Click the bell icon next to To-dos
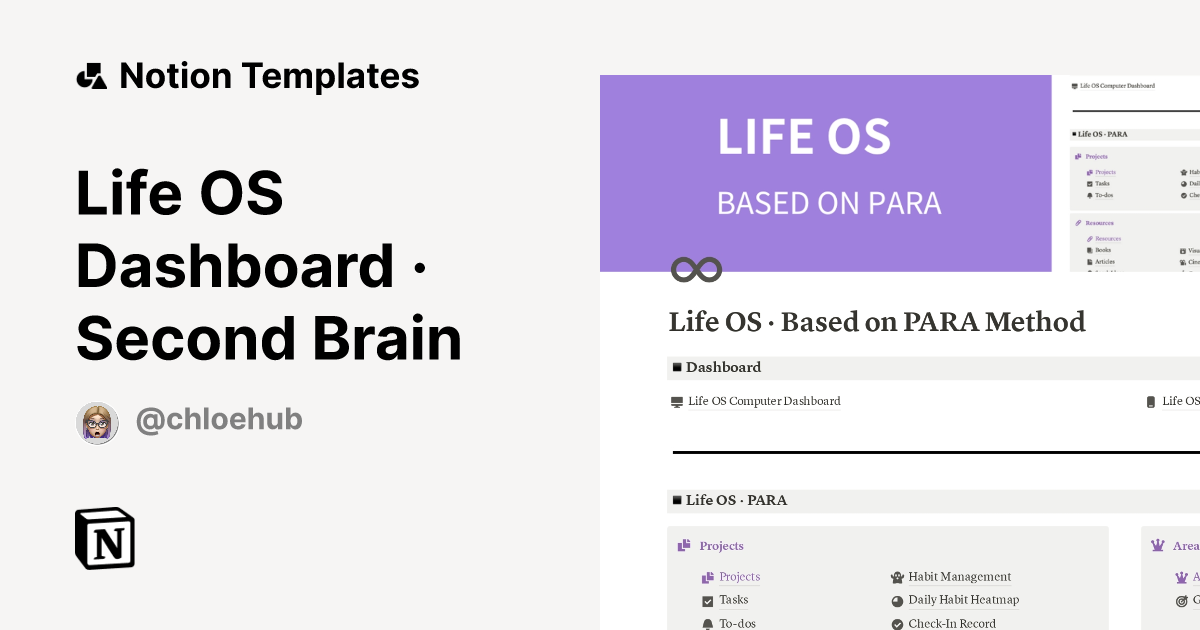 pyautogui.click(x=706, y=623)
